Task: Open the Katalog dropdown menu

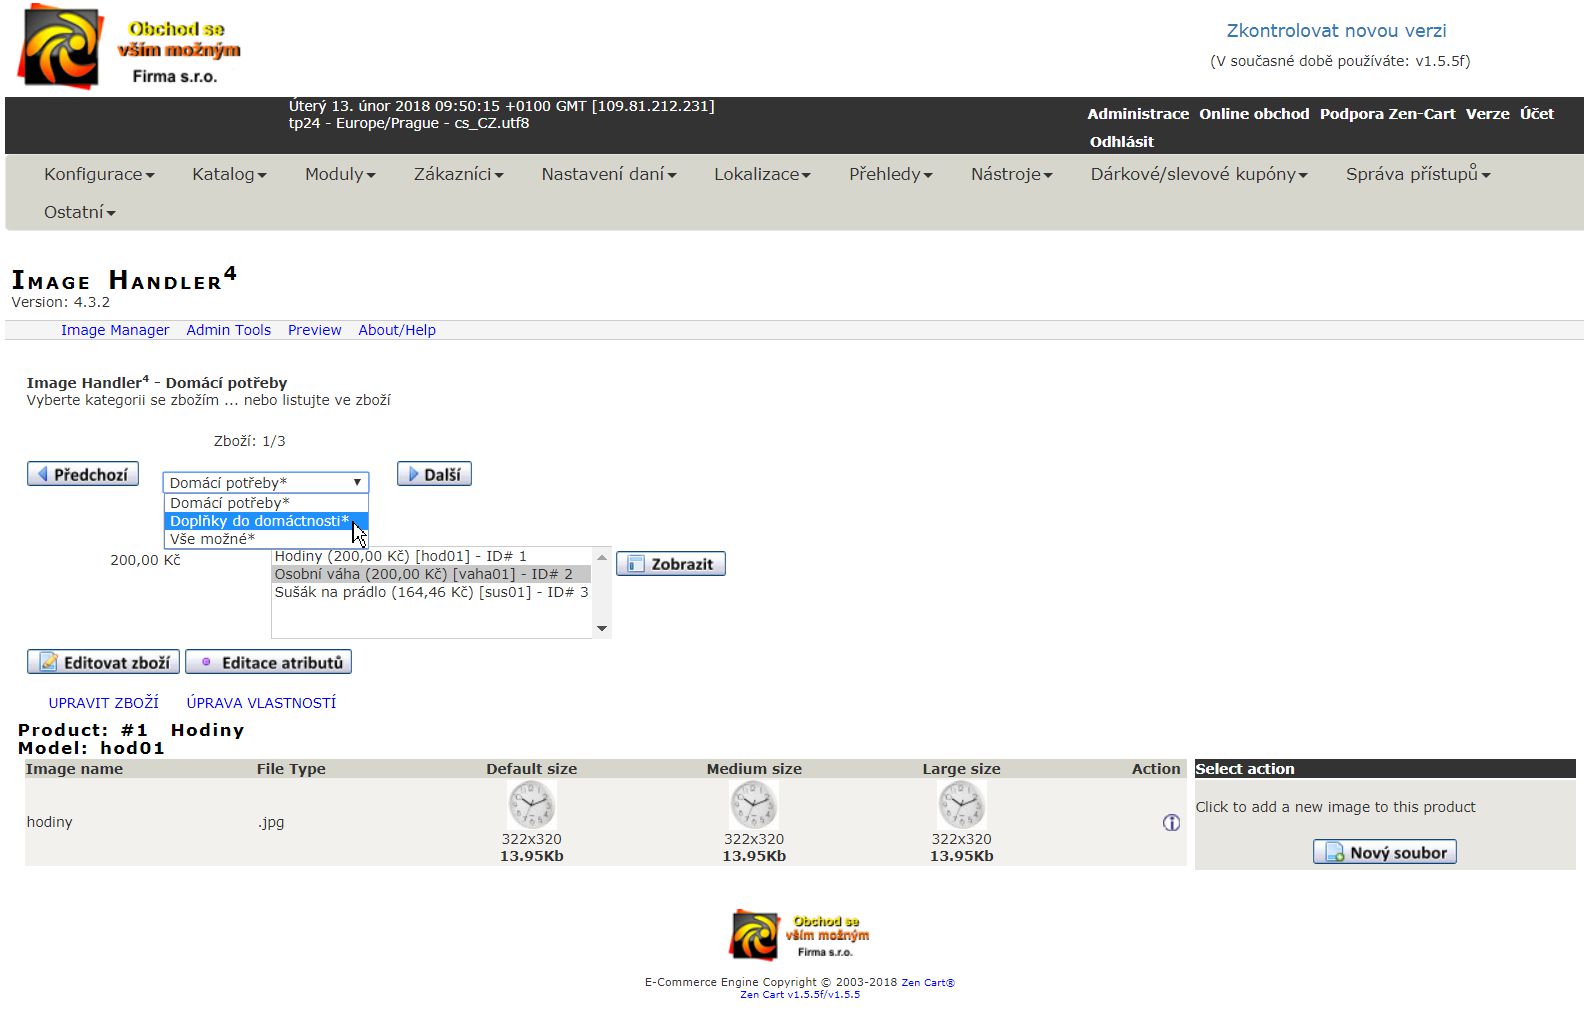Action: pyautogui.click(x=229, y=174)
